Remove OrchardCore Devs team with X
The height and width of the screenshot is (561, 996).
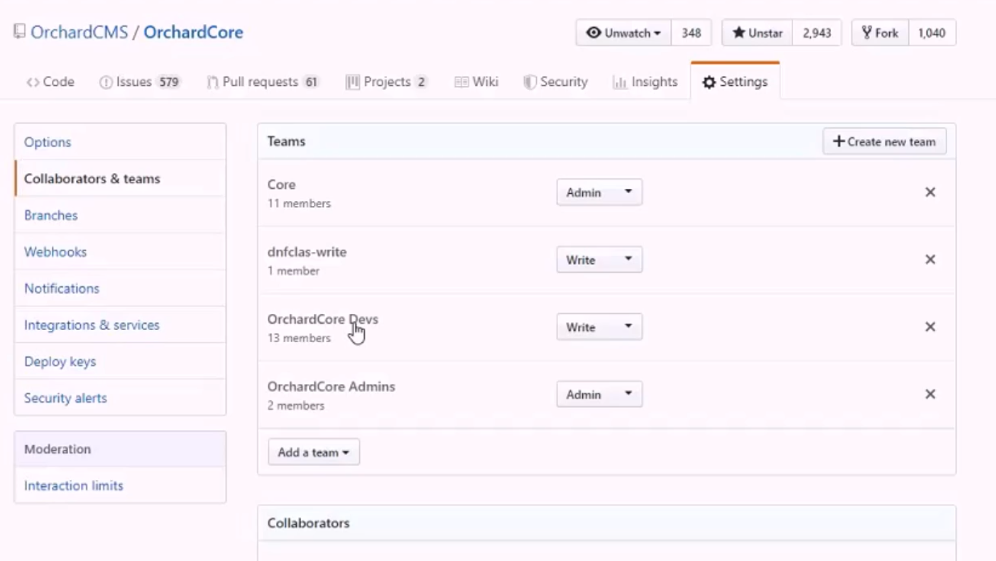930,327
